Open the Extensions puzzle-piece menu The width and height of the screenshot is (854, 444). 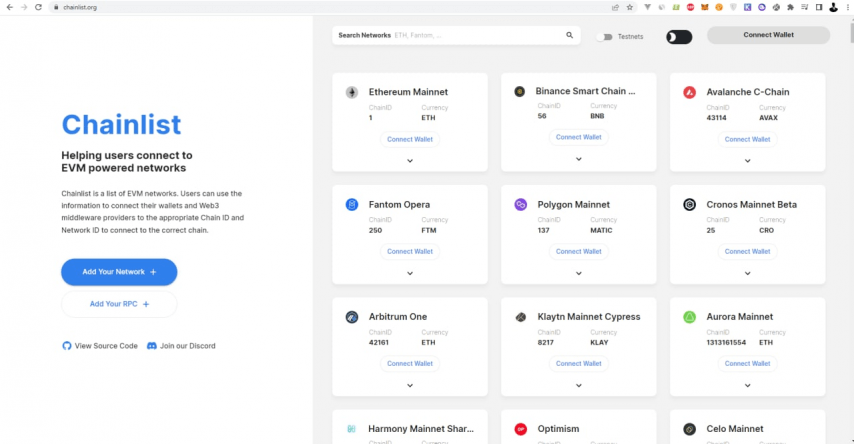[x=790, y=7]
